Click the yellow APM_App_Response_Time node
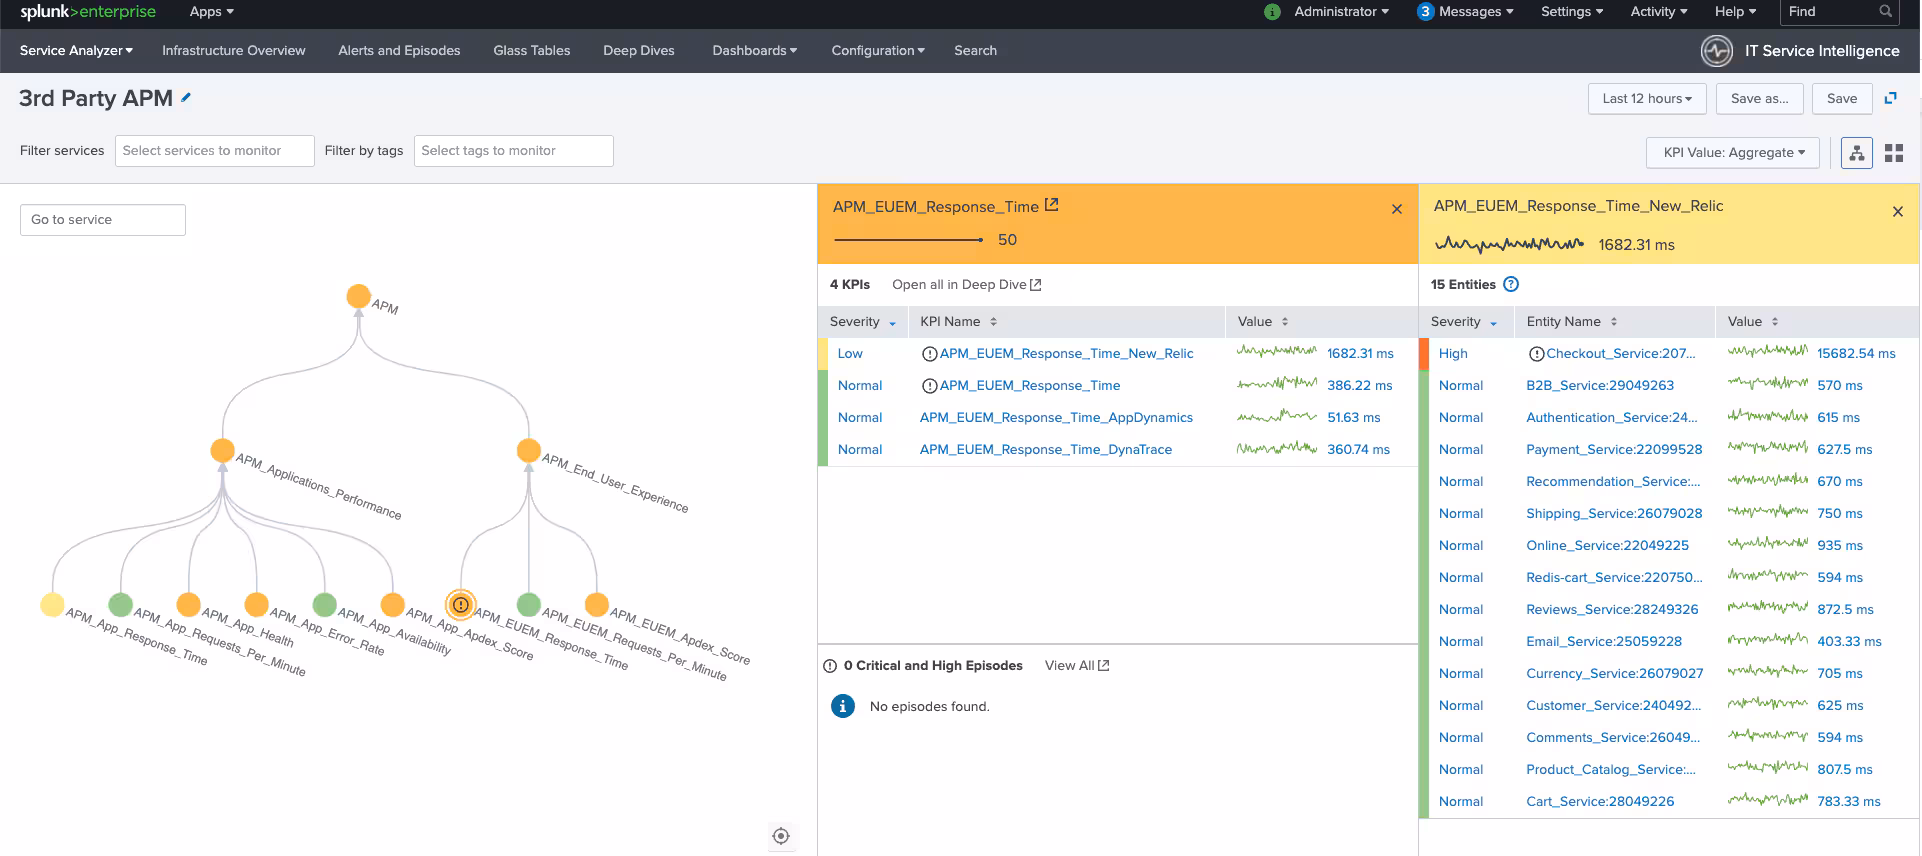 [x=52, y=605]
